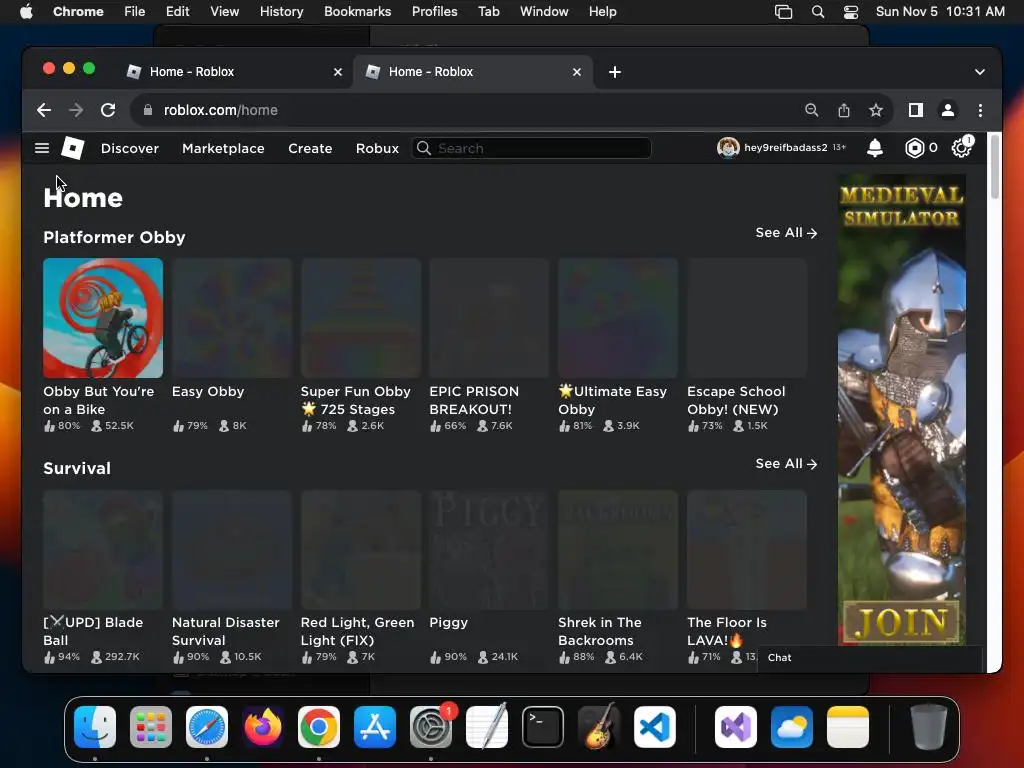Open Spotlight search in the menu bar
The height and width of the screenshot is (768, 1024).
[818, 12]
